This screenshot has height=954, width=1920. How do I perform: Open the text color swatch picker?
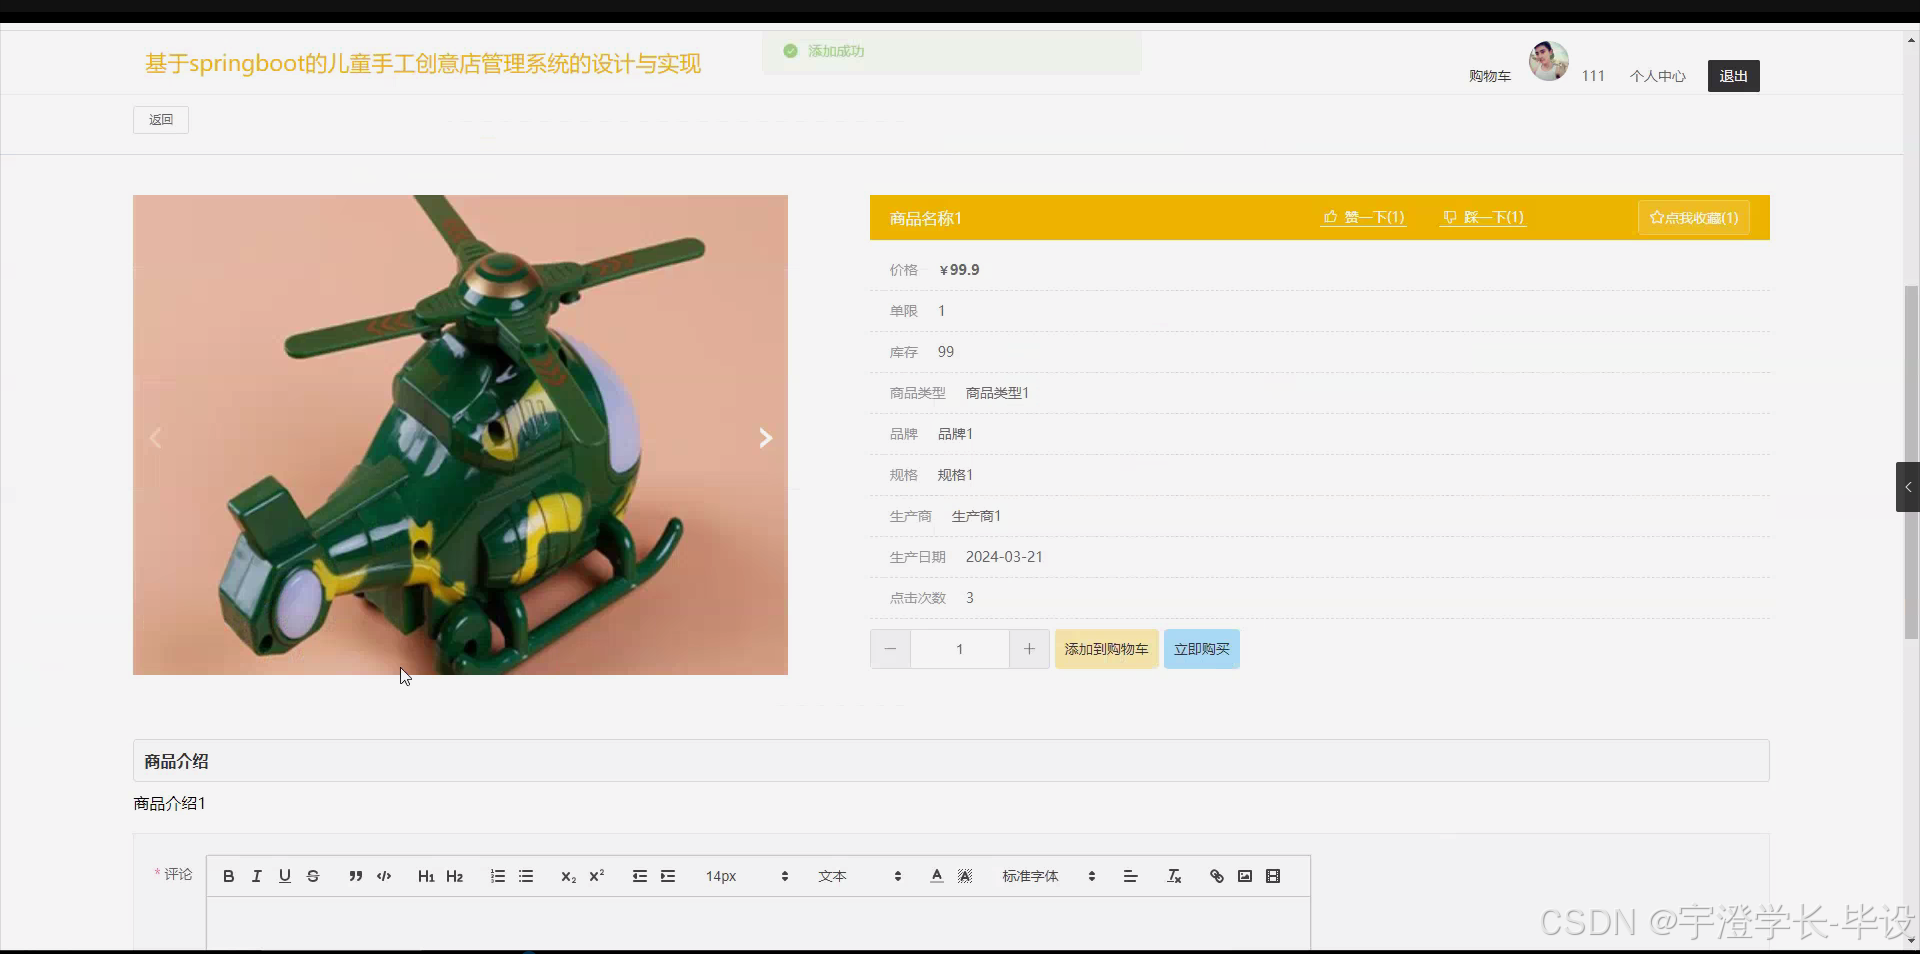936,876
